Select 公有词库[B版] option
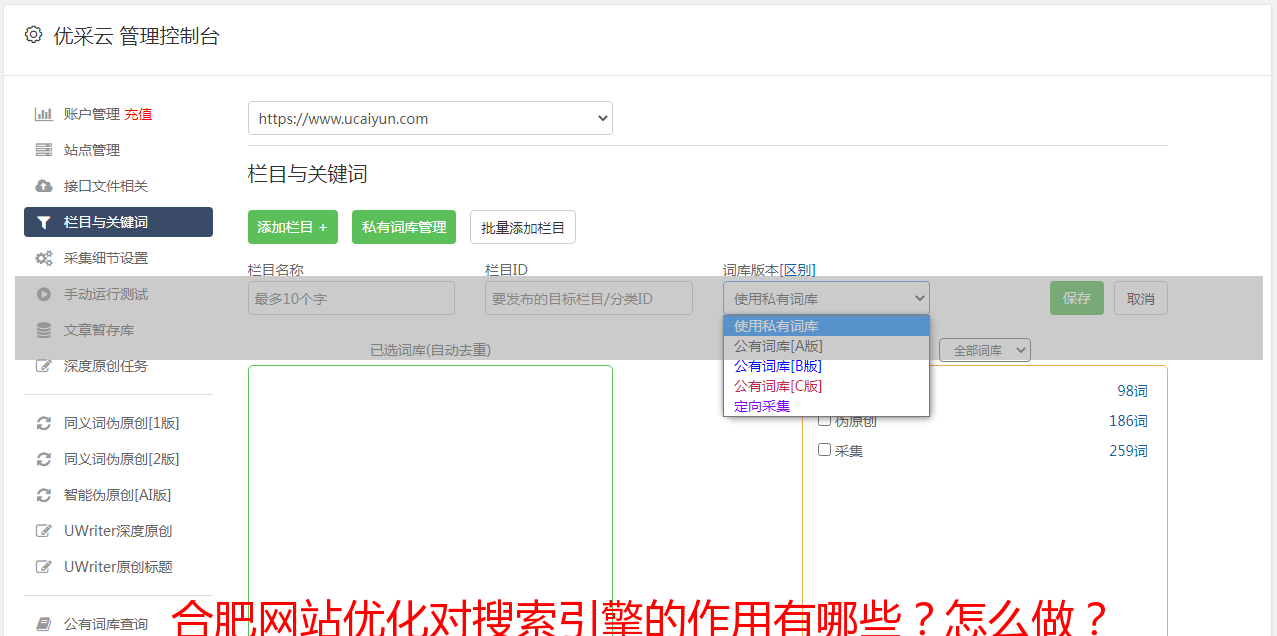The image size is (1277, 636). (826, 366)
